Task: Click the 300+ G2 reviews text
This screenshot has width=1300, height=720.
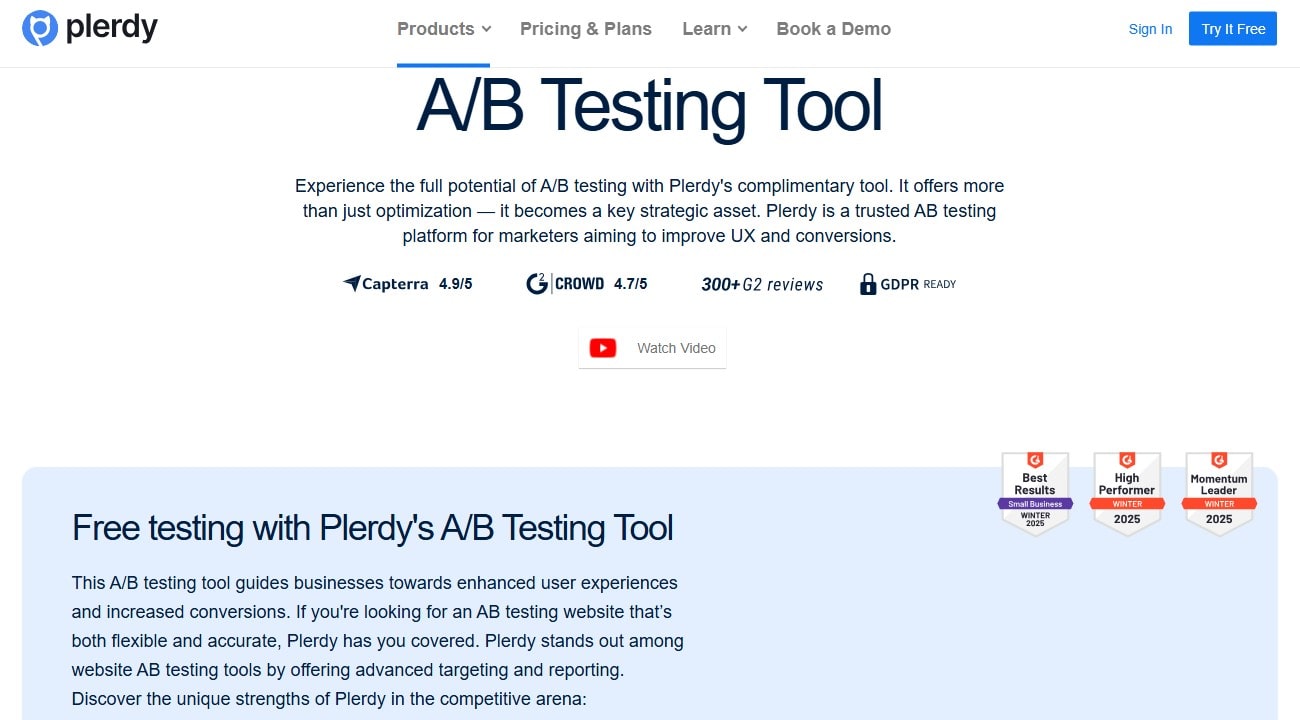Action: click(x=762, y=284)
